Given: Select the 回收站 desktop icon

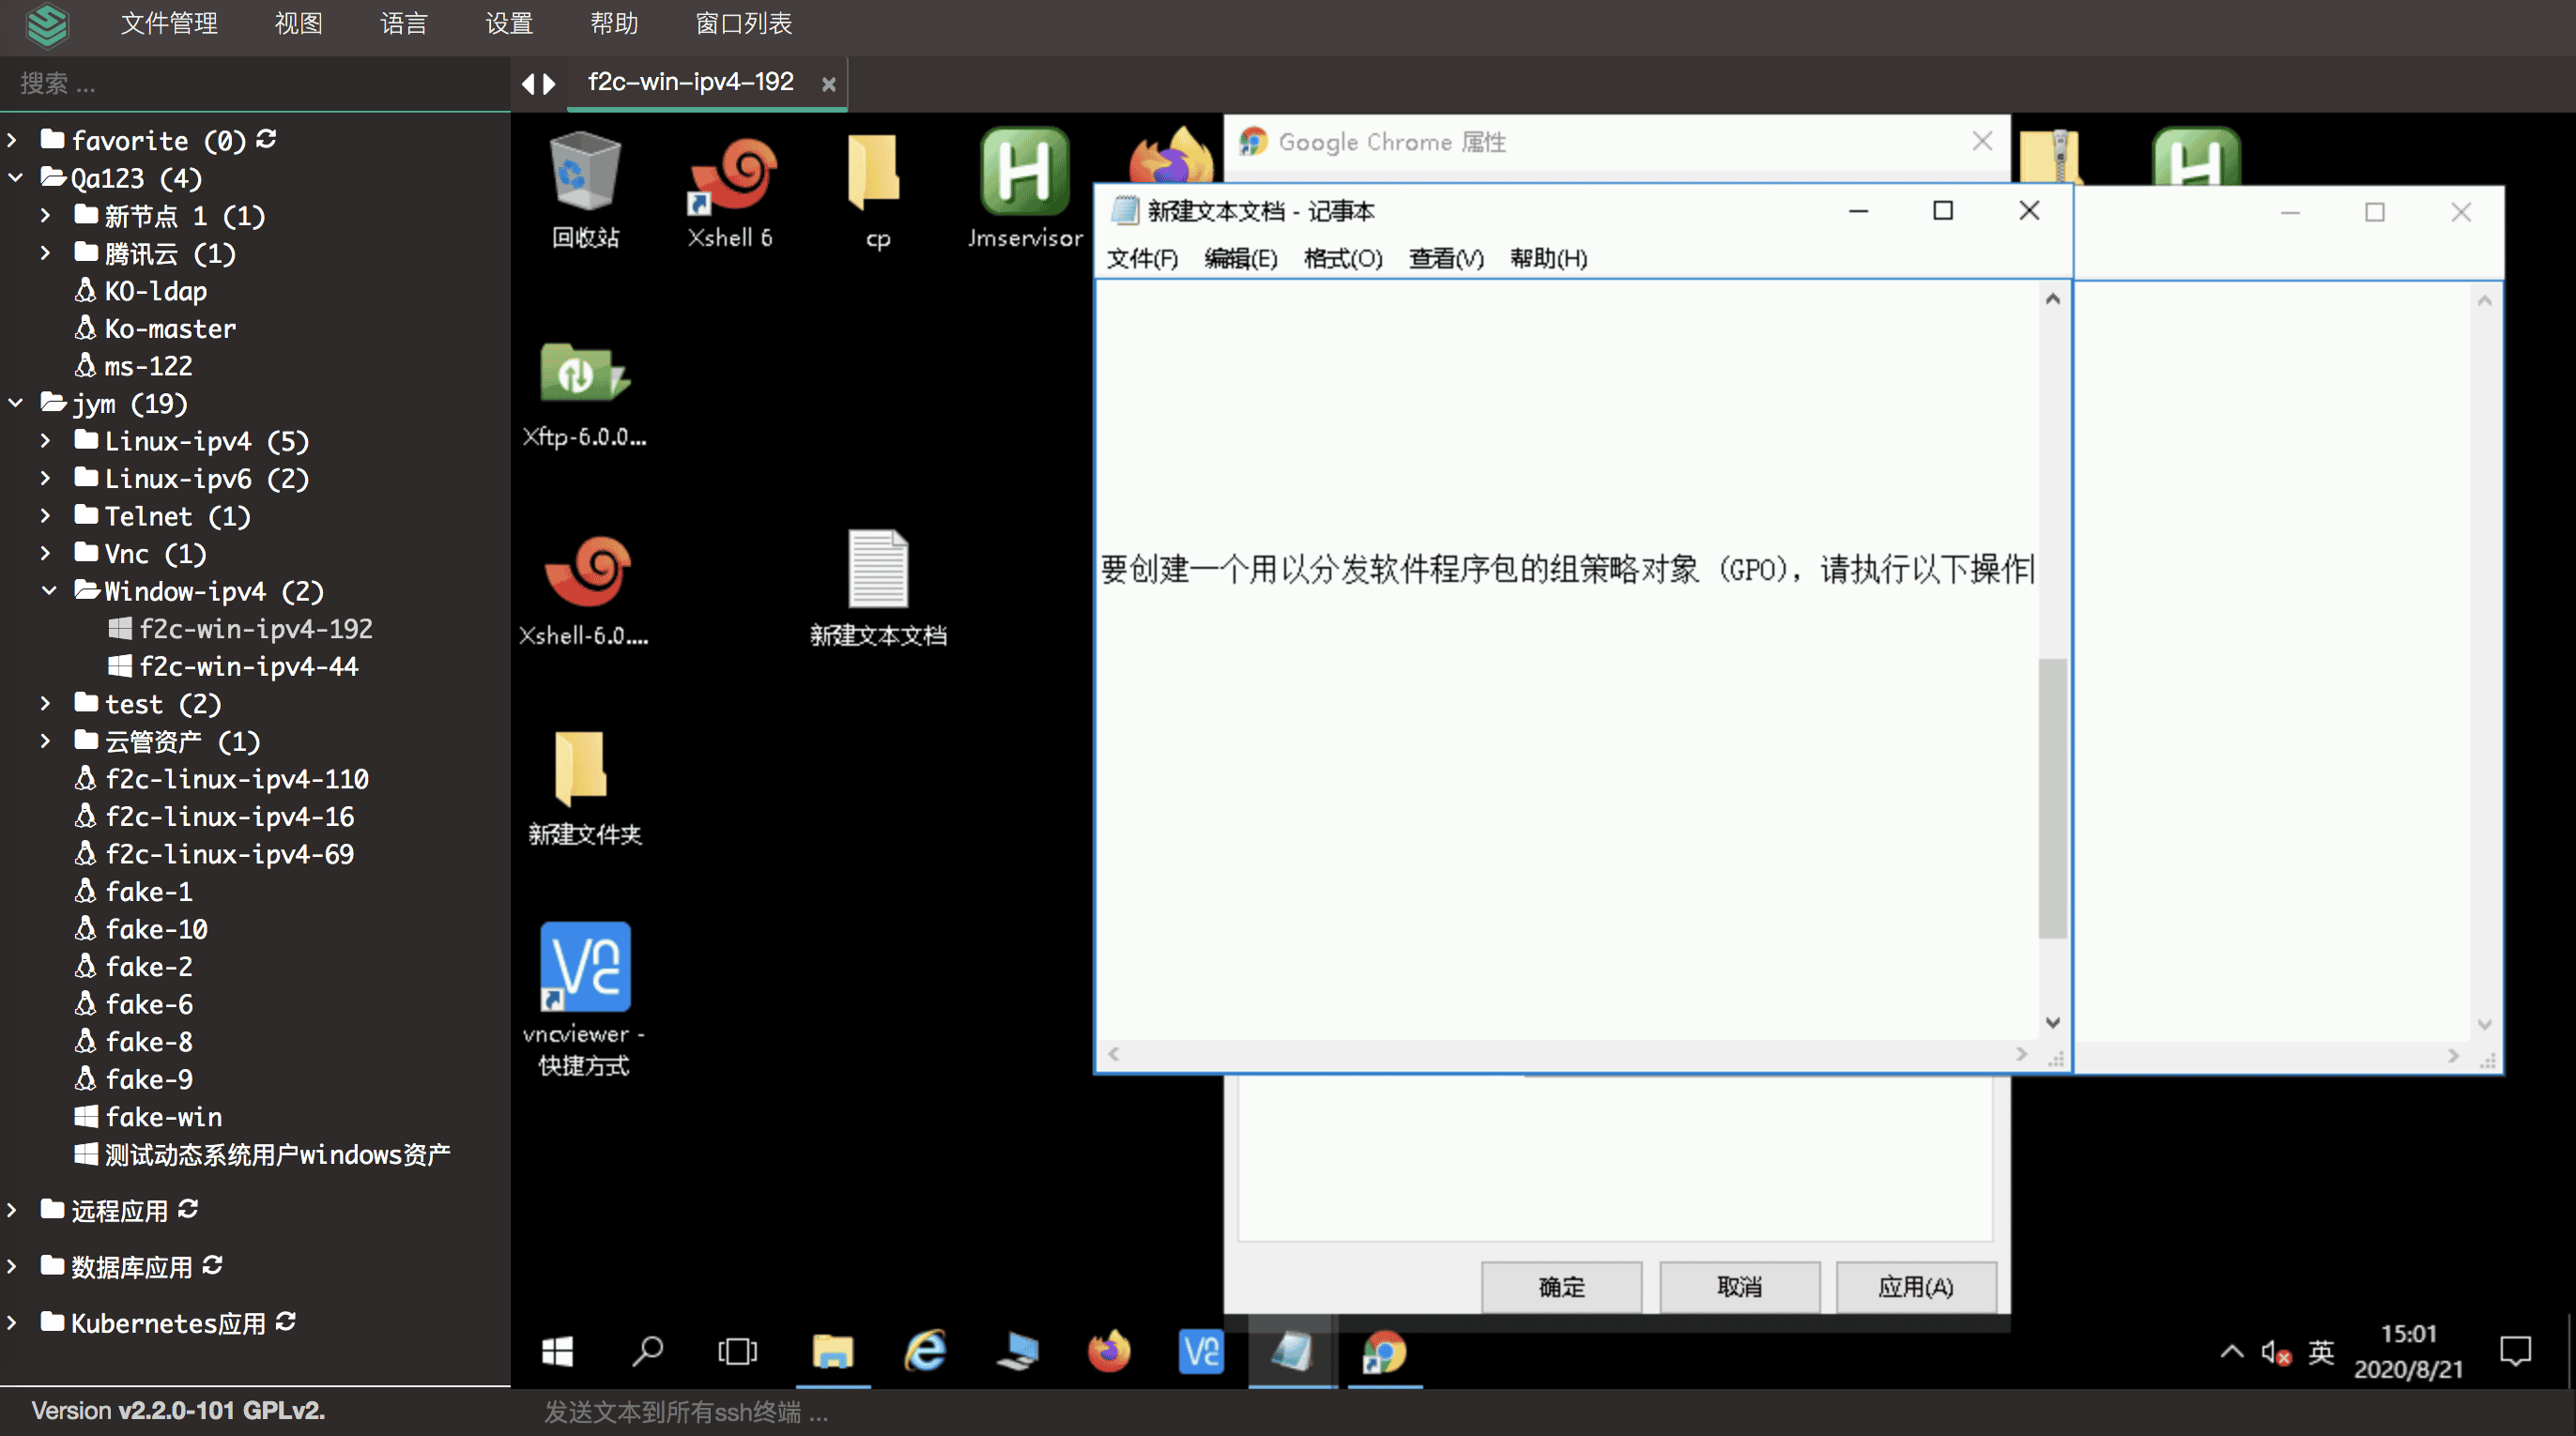Looking at the screenshot, I should pyautogui.click(x=585, y=190).
